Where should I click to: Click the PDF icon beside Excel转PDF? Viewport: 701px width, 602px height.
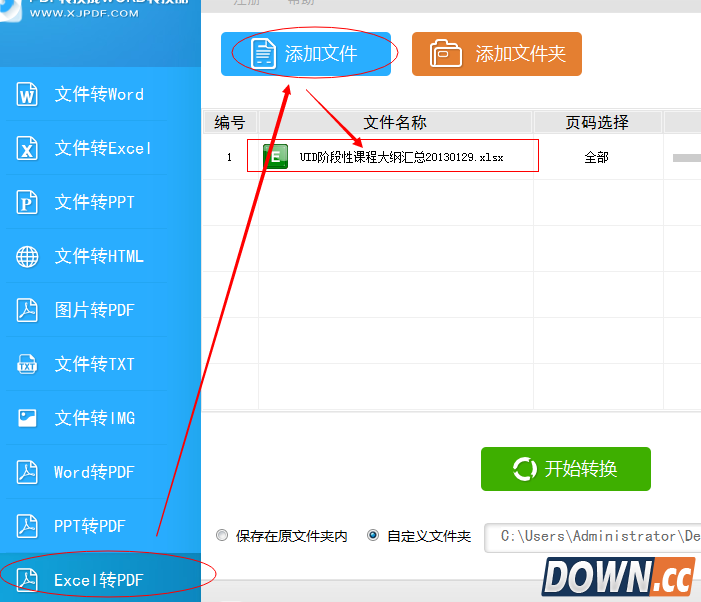pyautogui.click(x=27, y=580)
